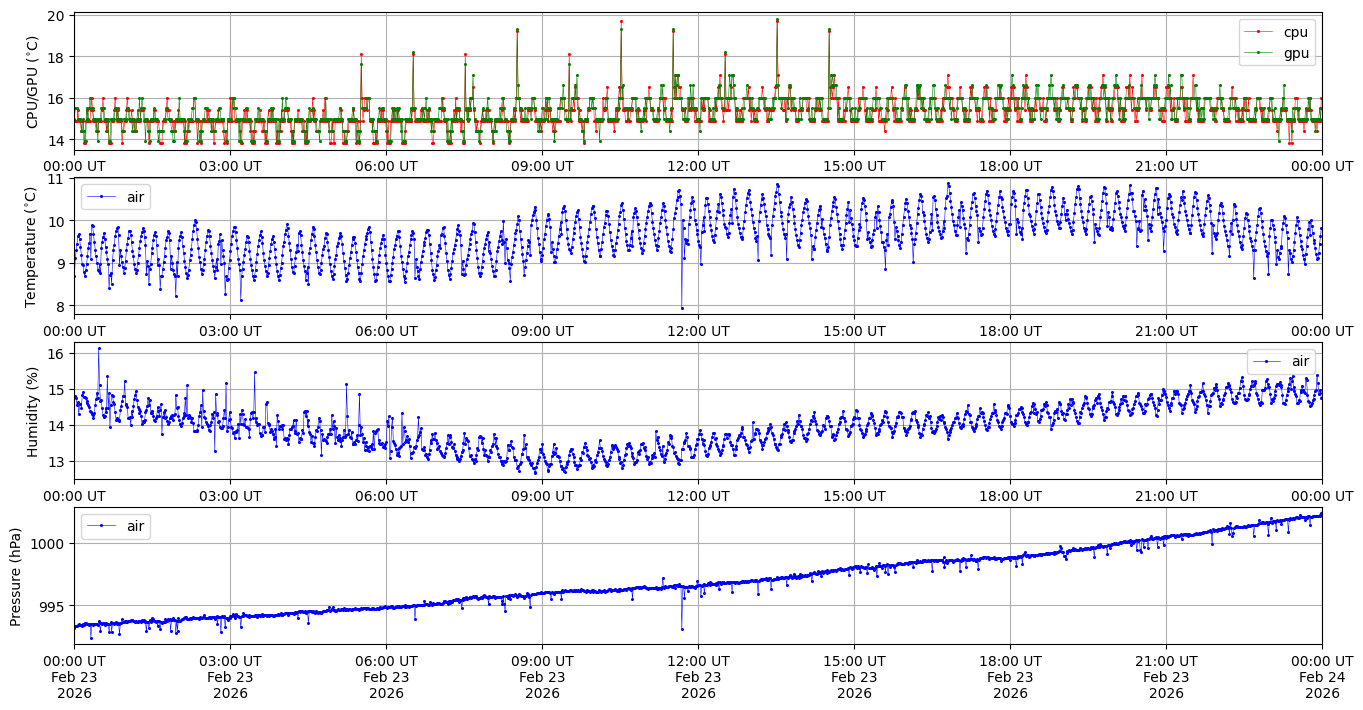The width and height of the screenshot is (1363, 710).
Task: Click the 12:00 UT Feb 23 bottom tick label
Action: click(698, 676)
